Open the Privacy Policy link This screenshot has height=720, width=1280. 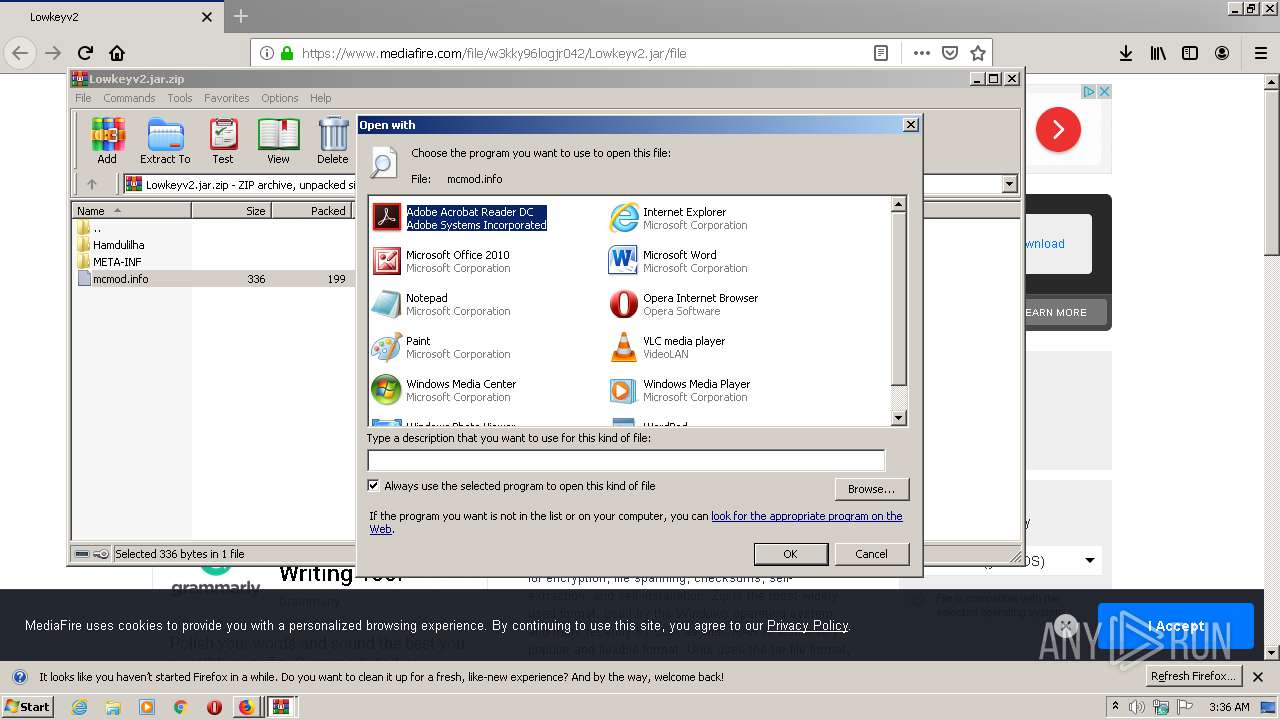pos(807,625)
